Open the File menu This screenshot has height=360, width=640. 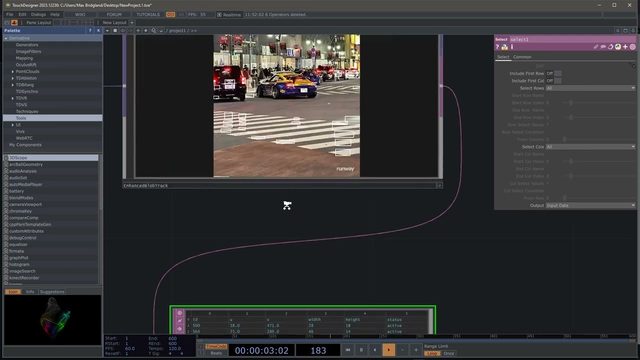9,14
